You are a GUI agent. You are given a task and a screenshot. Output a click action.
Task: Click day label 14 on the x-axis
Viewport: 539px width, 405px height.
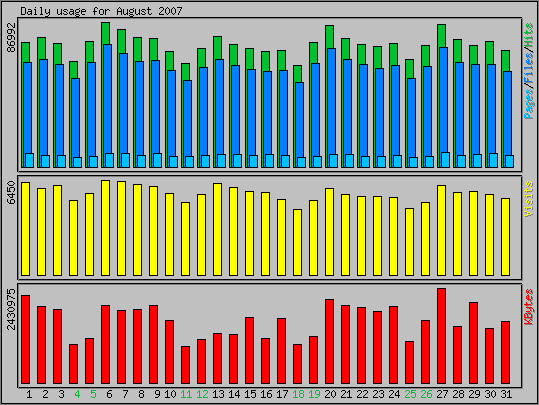coord(234,394)
